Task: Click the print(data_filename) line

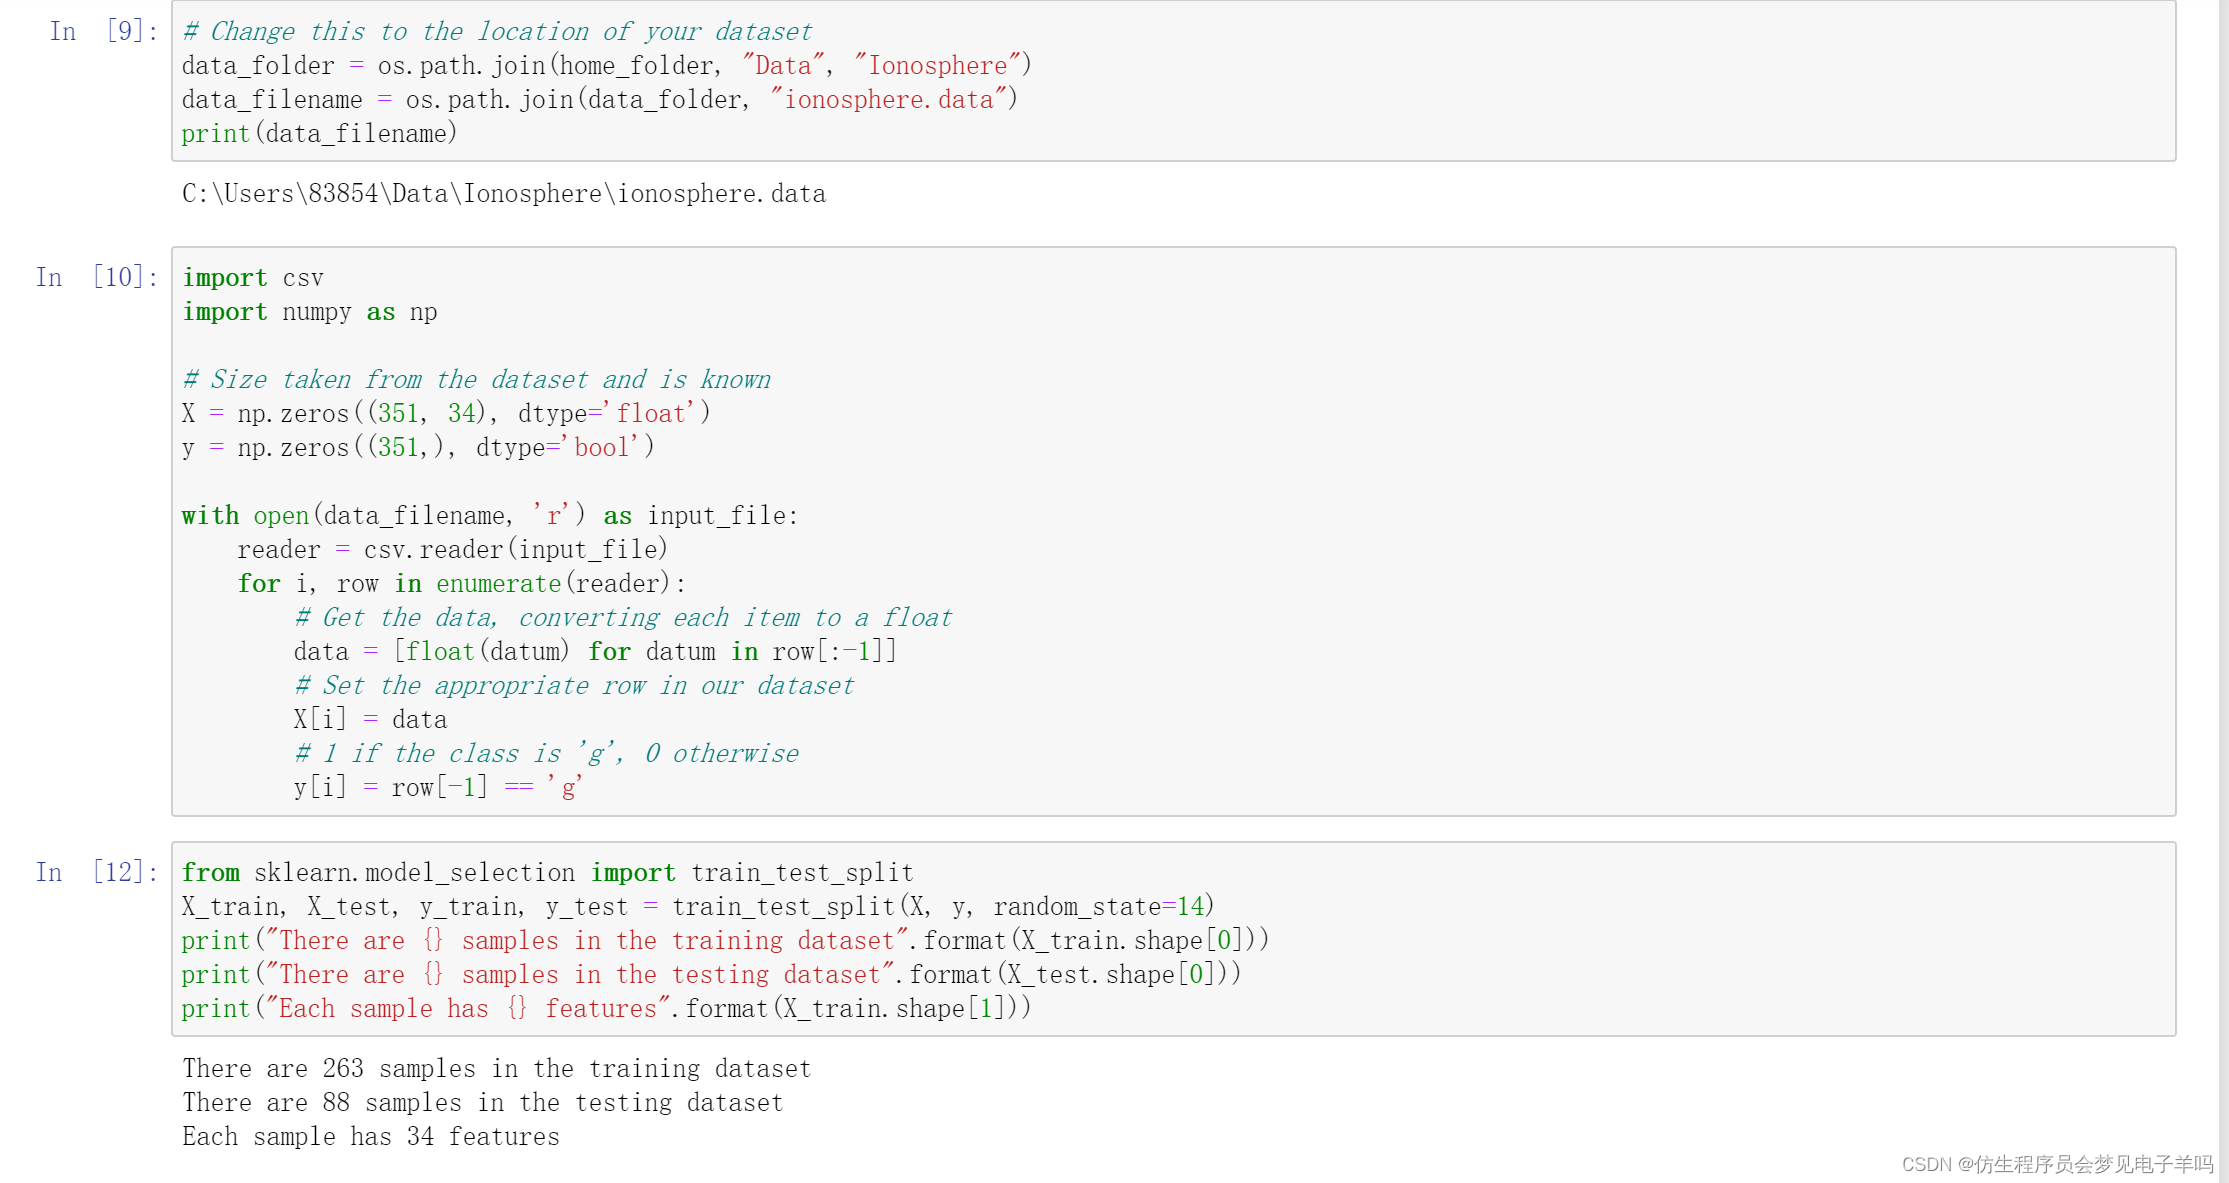Action: pyautogui.click(x=319, y=133)
